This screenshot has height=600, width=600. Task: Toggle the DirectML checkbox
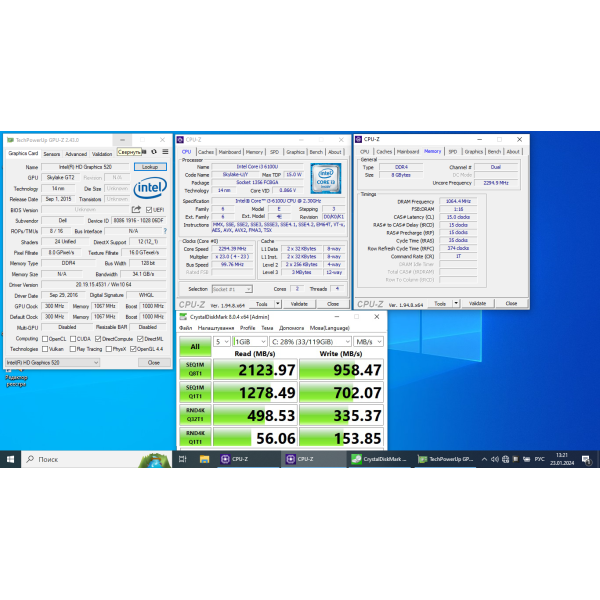(x=140, y=339)
